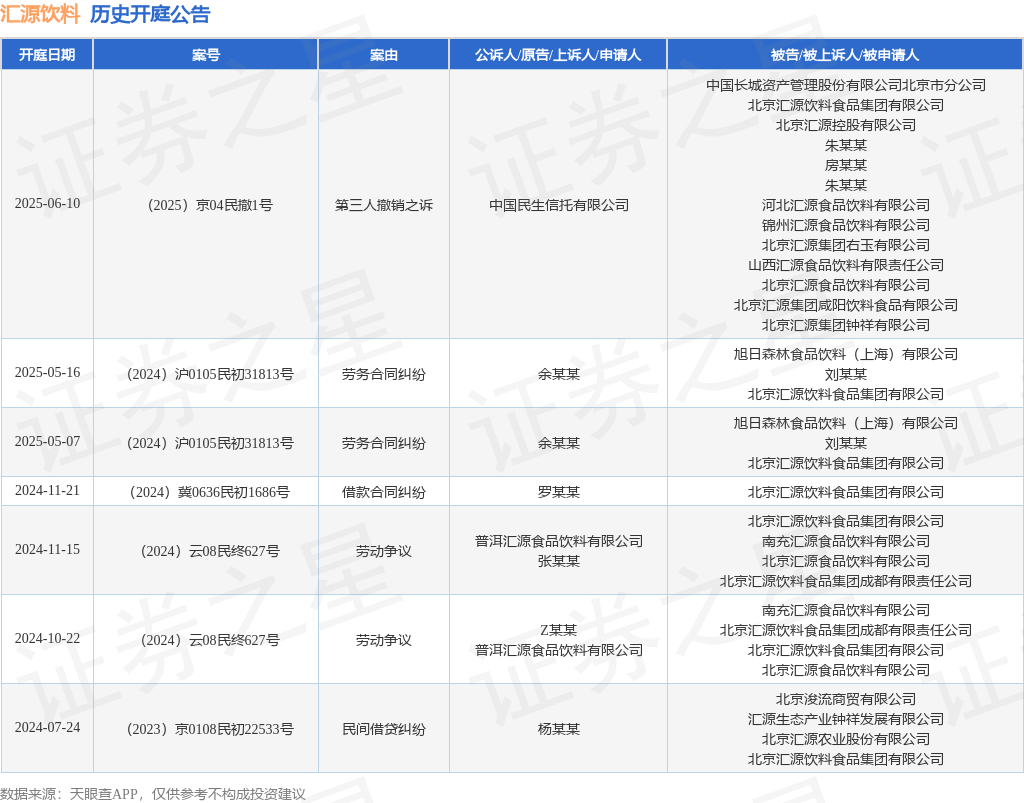Click plaintiff 中国民生信托有限公司
Viewport: 1024px width, 803px height.
pyautogui.click(x=559, y=205)
